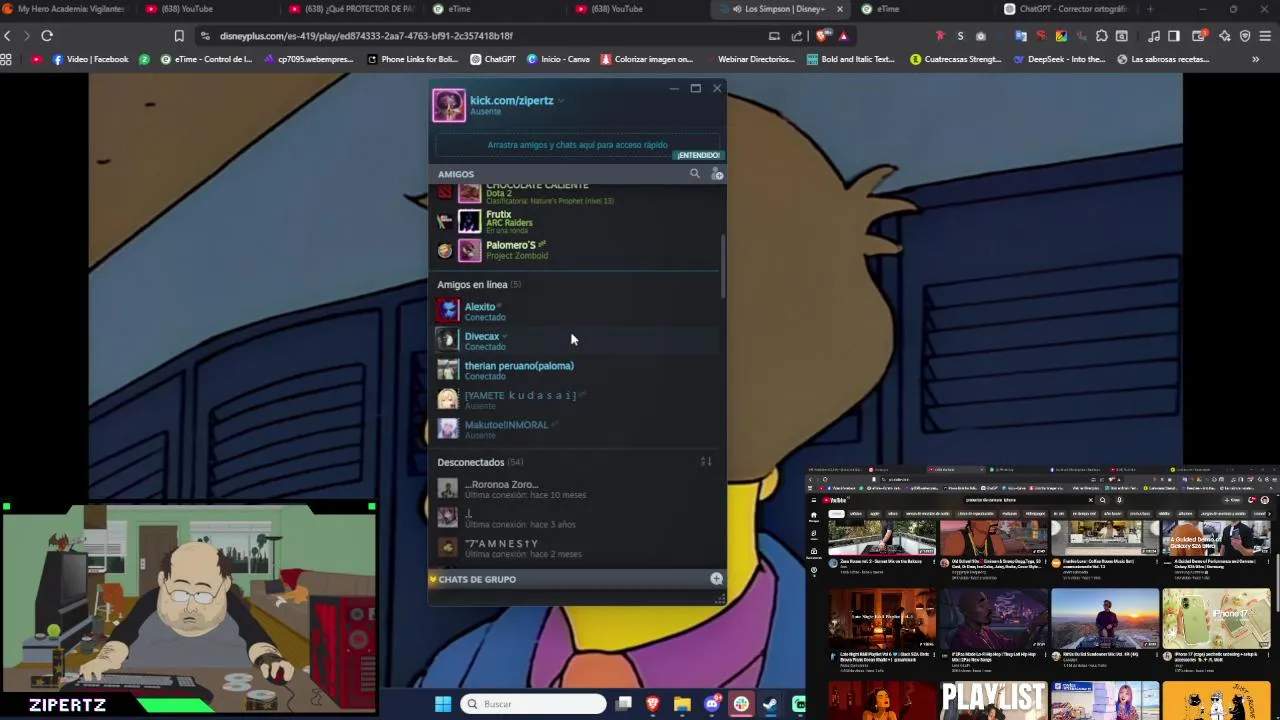The width and height of the screenshot is (1280, 720).
Task: Open the share icon in address bar
Action: point(797,36)
